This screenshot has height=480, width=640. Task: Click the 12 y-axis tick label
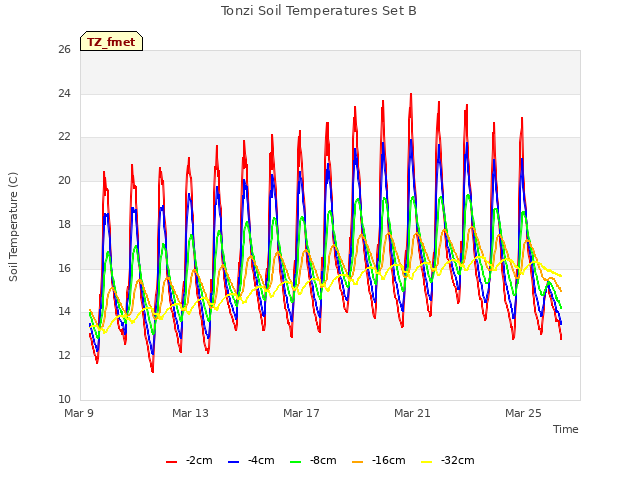pyautogui.click(x=64, y=356)
